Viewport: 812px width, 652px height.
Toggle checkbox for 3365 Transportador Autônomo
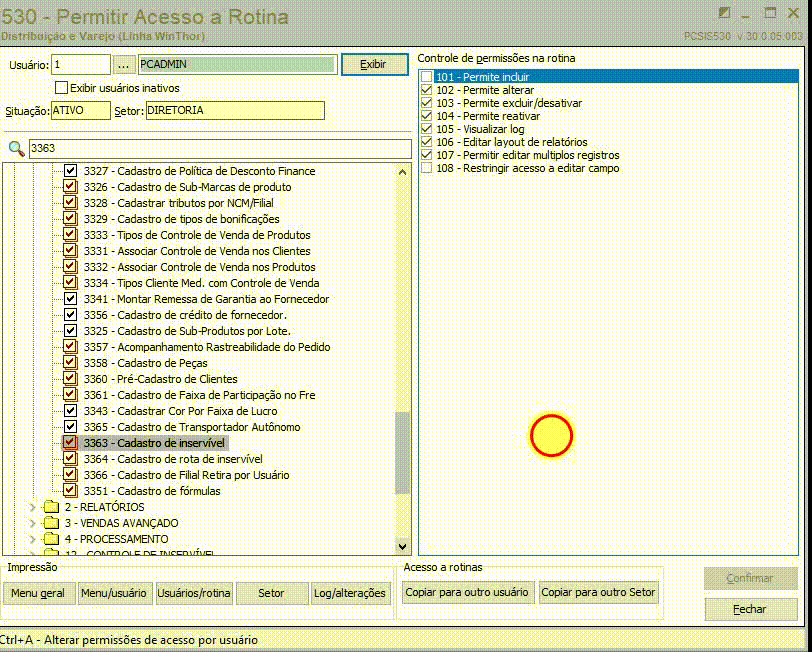[x=70, y=427]
